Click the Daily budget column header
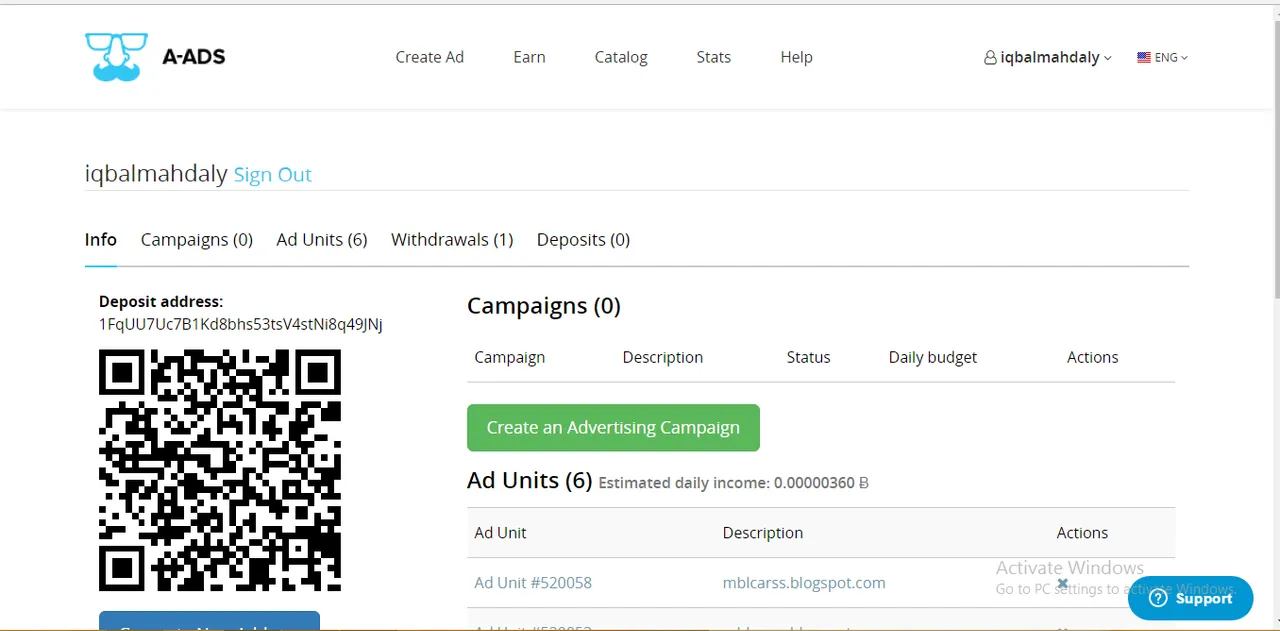The image size is (1280, 631). (933, 357)
